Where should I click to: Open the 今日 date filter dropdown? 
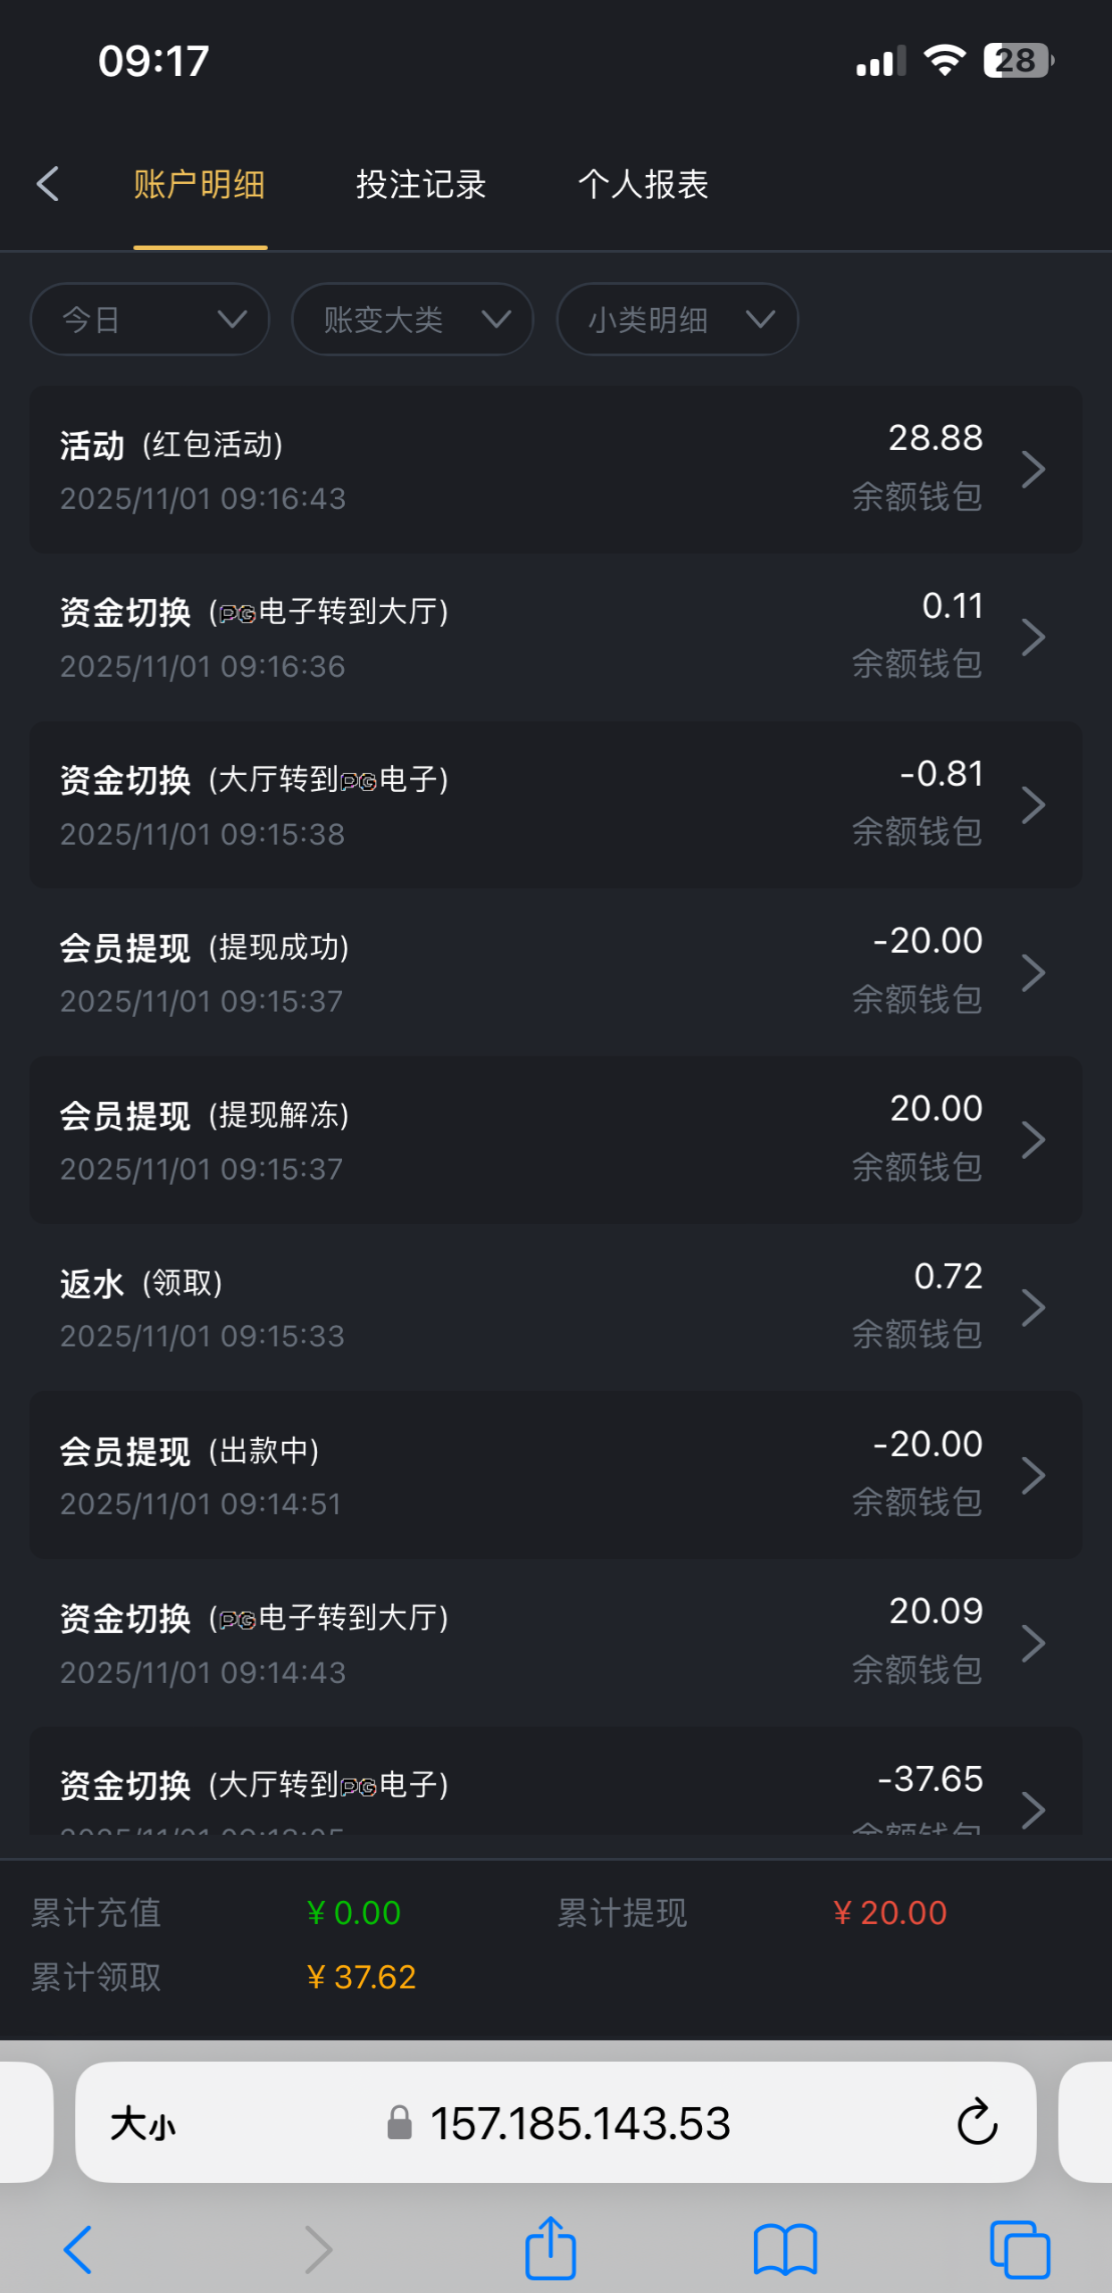click(150, 320)
